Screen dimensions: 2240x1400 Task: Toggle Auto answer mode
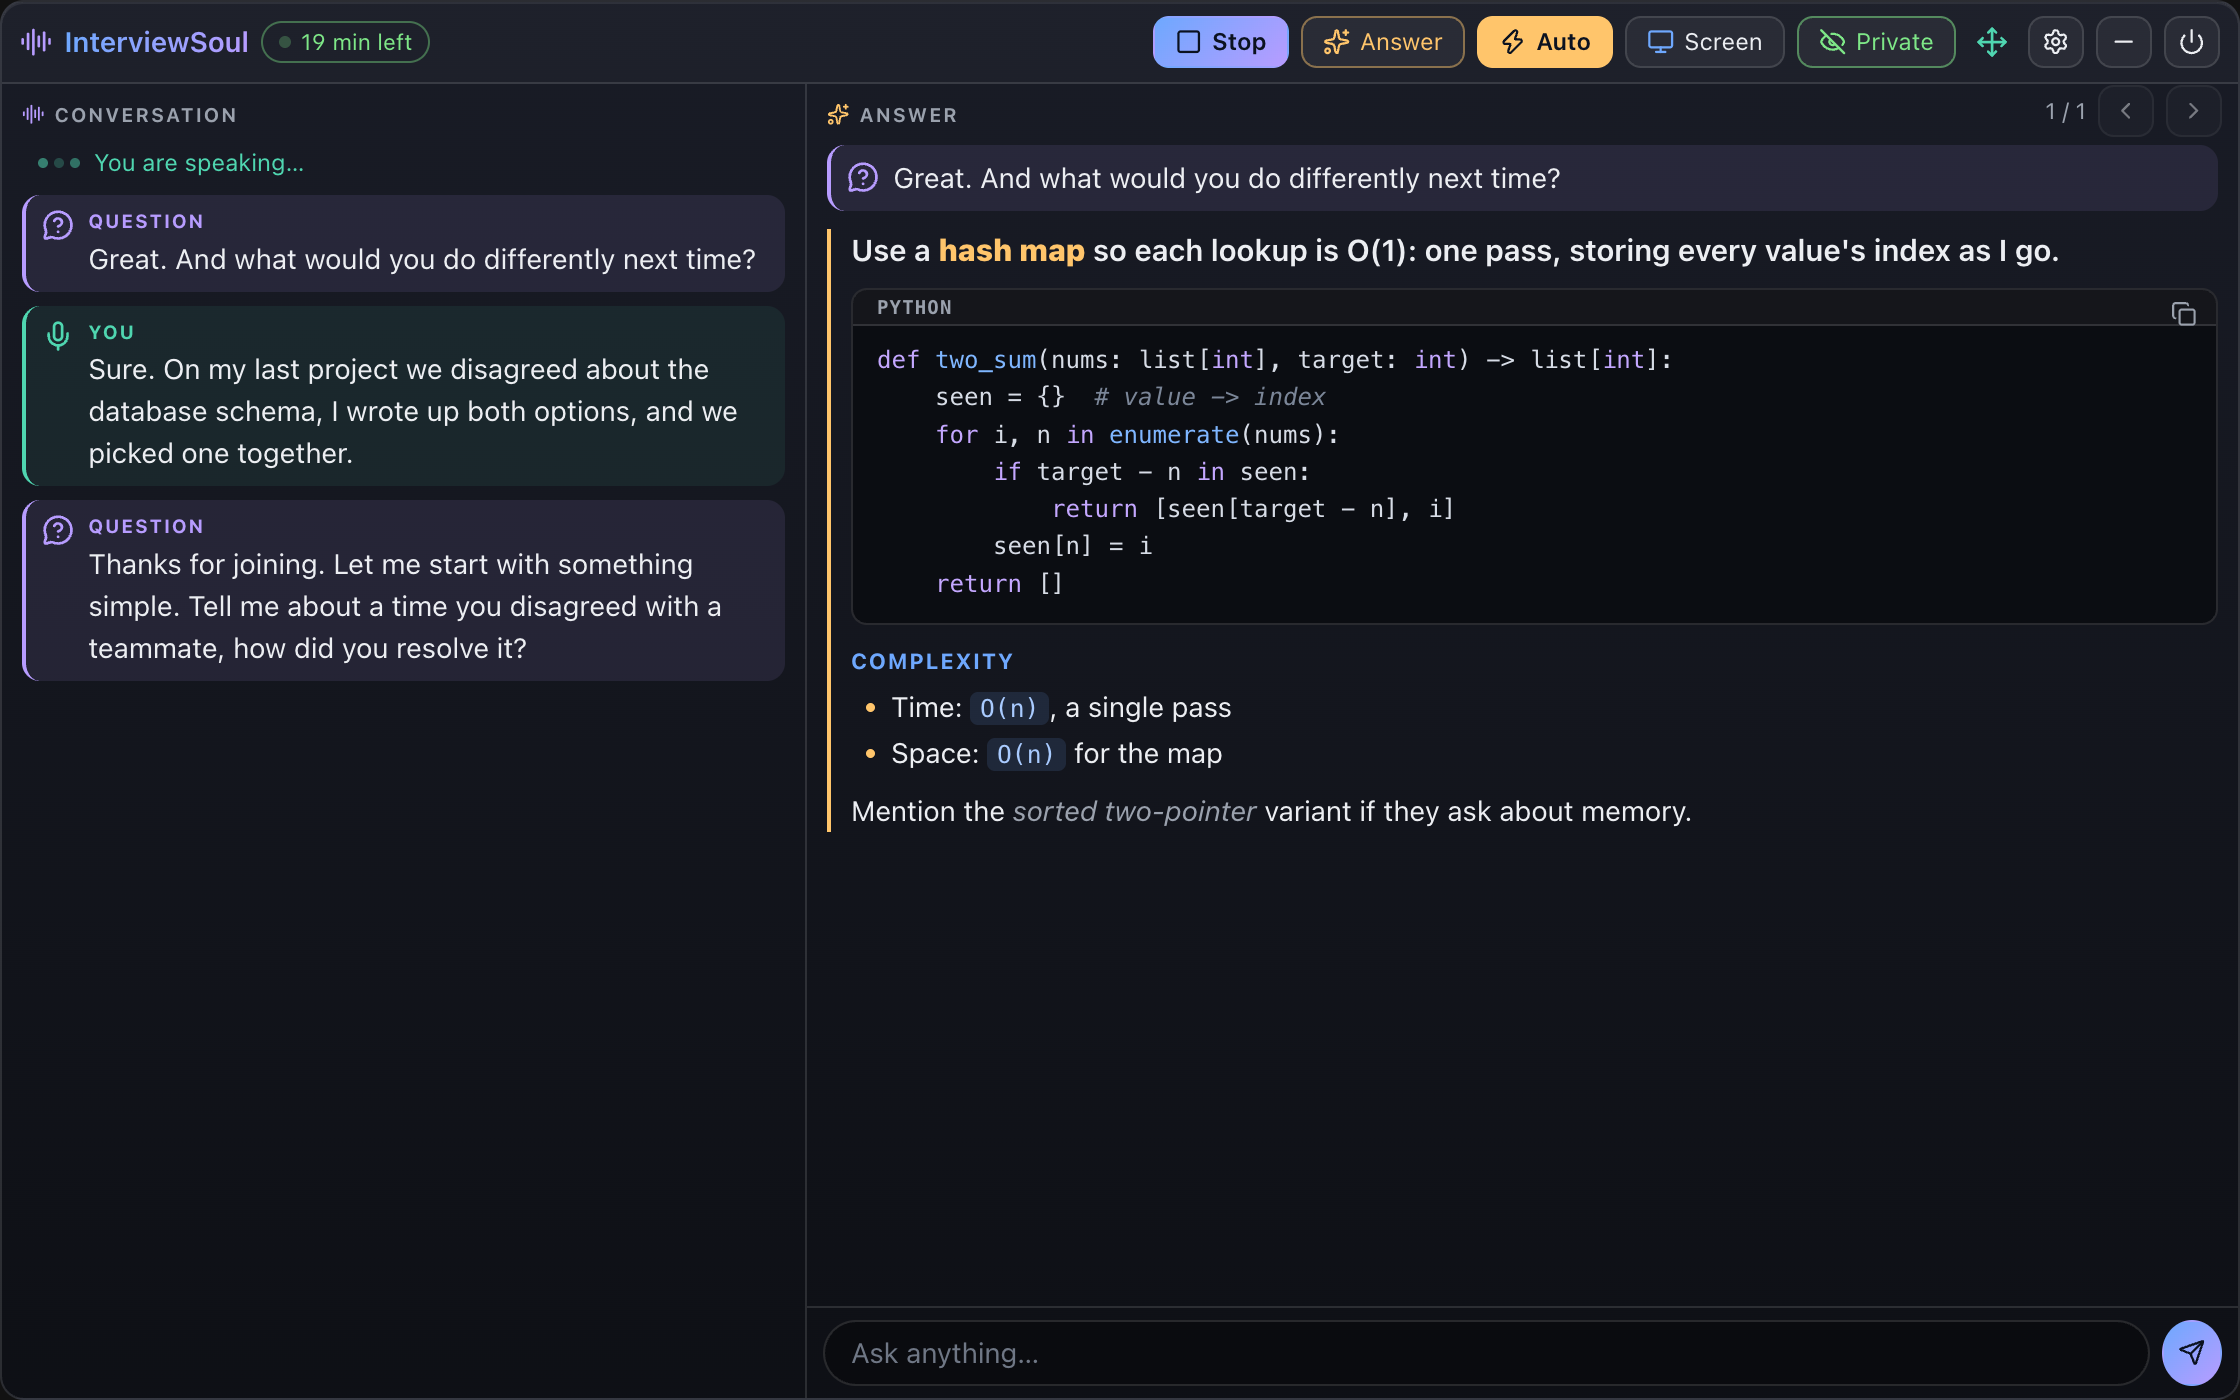1544,42
